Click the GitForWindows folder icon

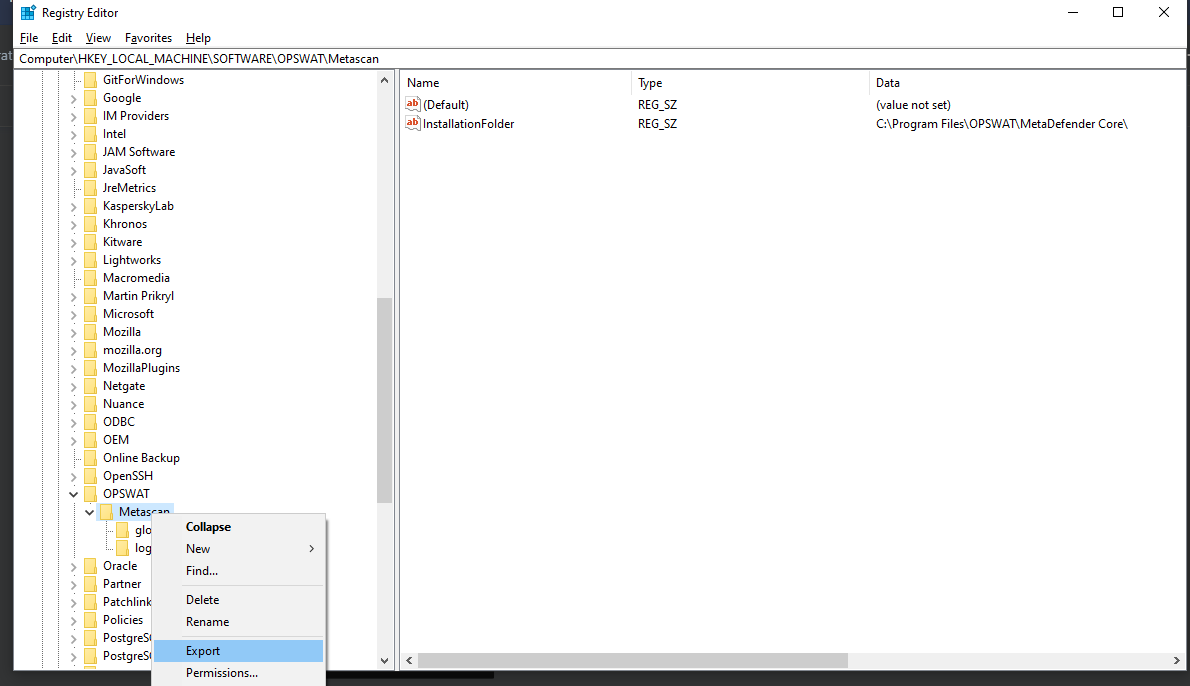(90, 80)
